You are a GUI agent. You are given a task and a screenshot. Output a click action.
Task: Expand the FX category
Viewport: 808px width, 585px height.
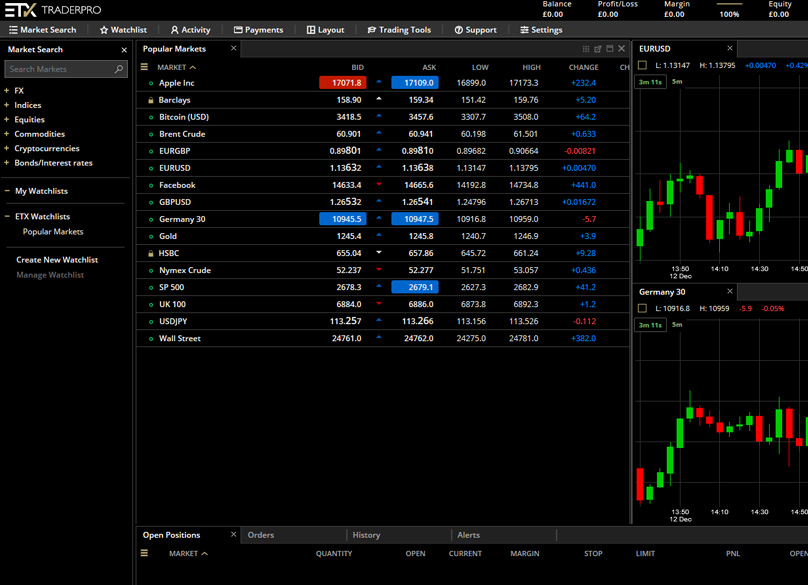click(x=7, y=91)
